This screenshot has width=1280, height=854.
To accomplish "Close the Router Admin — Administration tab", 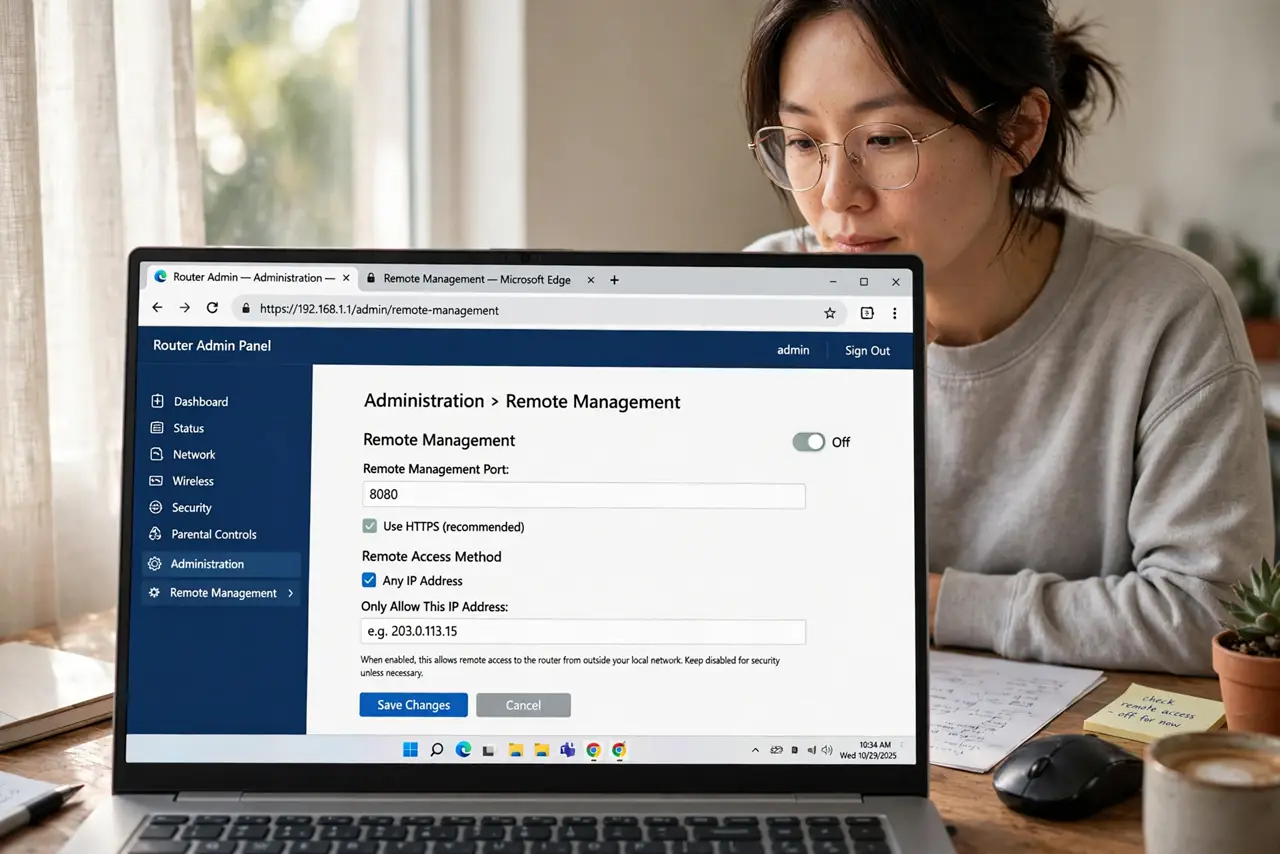I will (346, 278).
